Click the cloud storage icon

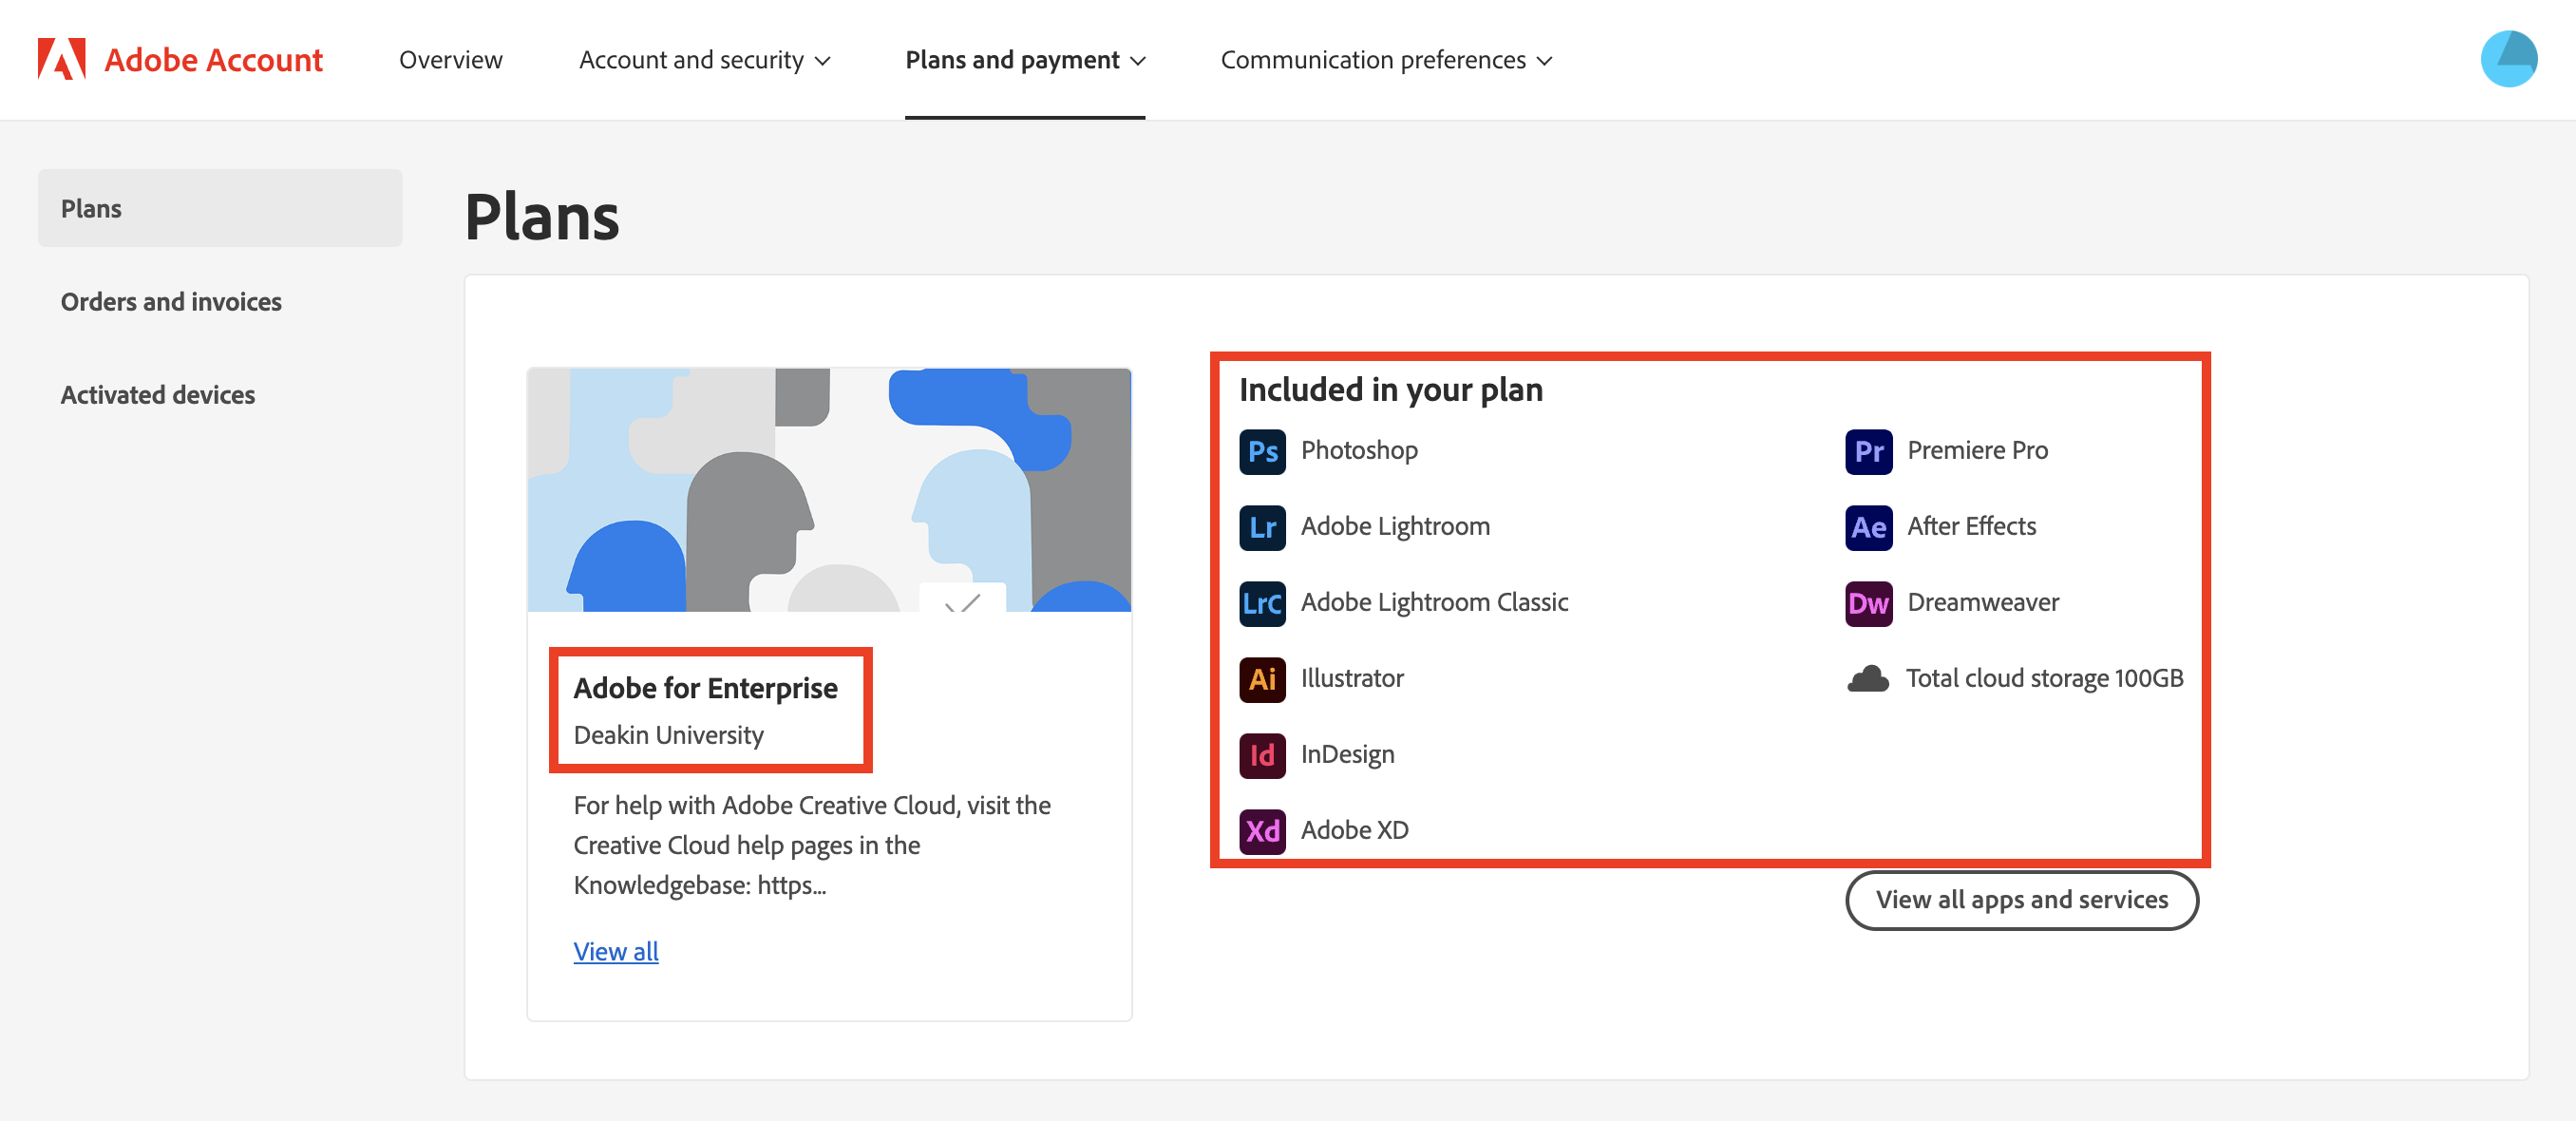click(x=1867, y=679)
